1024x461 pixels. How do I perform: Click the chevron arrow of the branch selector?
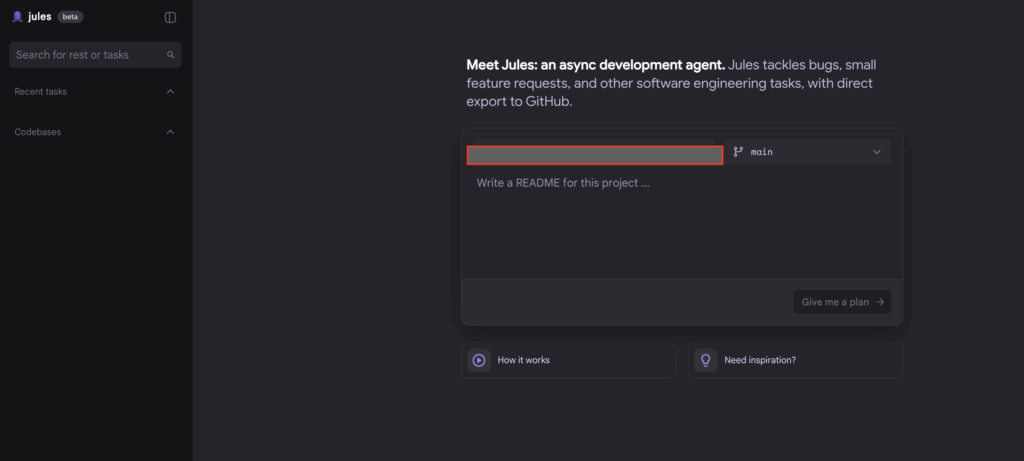(x=877, y=152)
